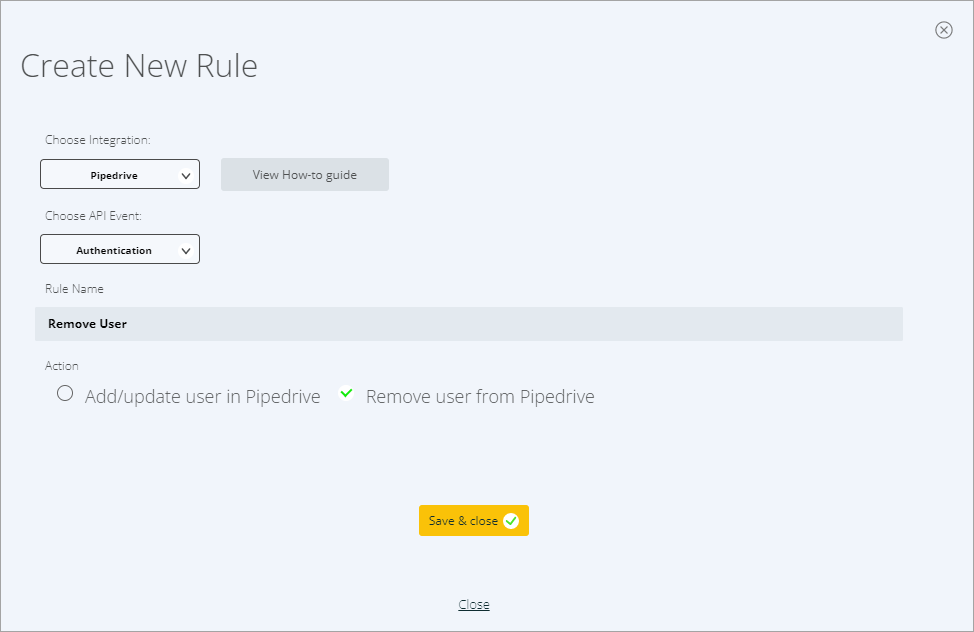
Task: Save the rule with Save & close
Action: (474, 521)
